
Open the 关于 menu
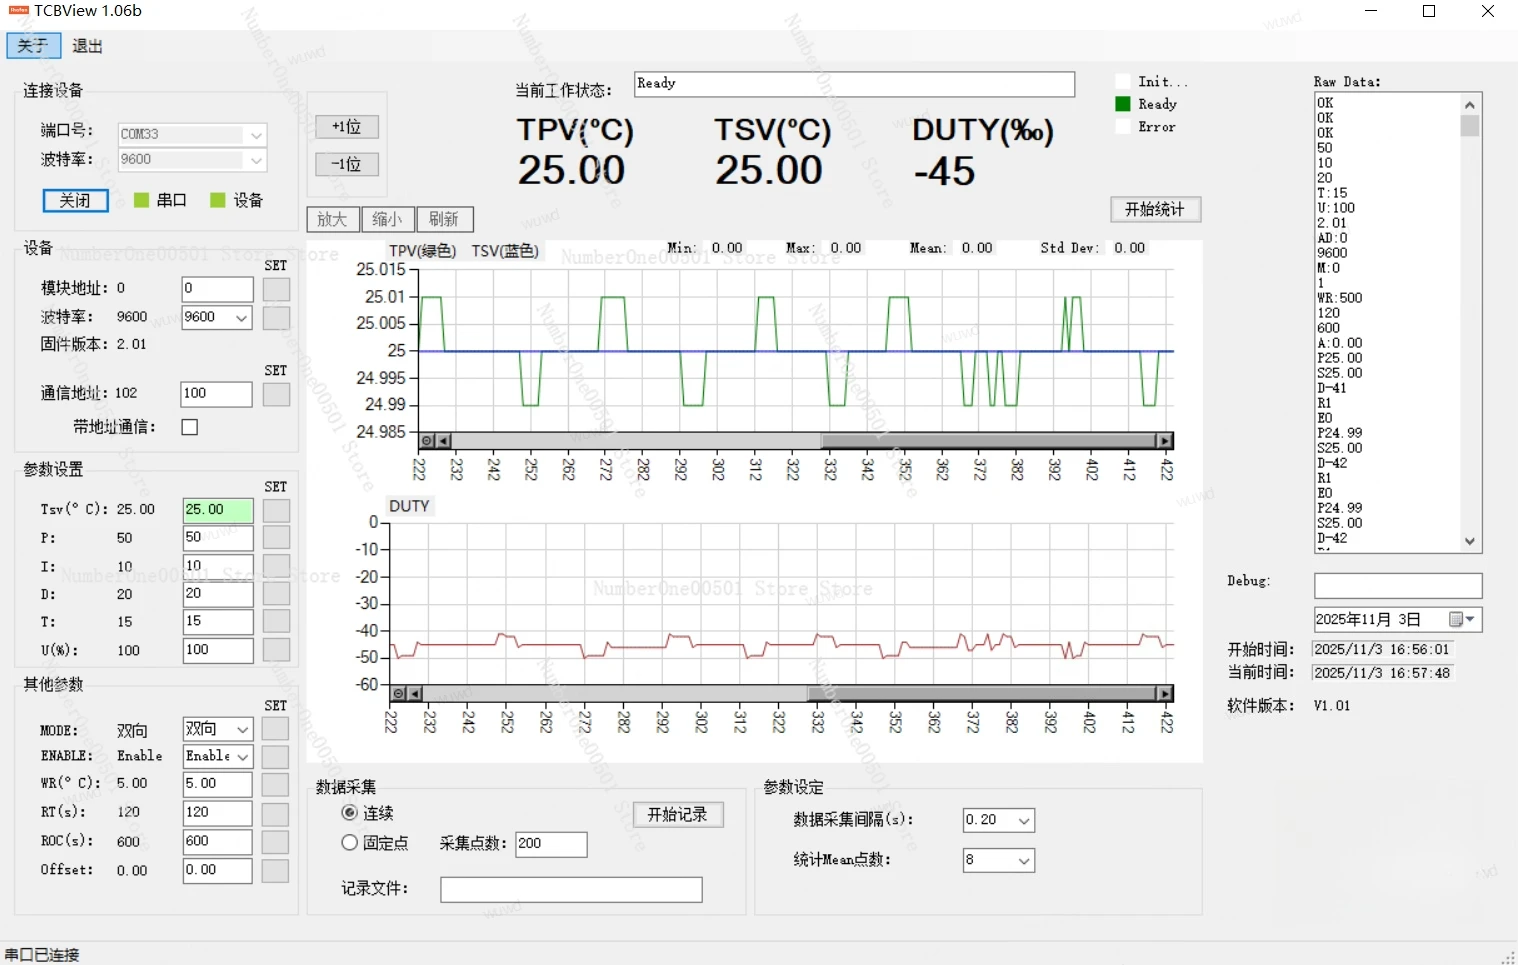33,46
